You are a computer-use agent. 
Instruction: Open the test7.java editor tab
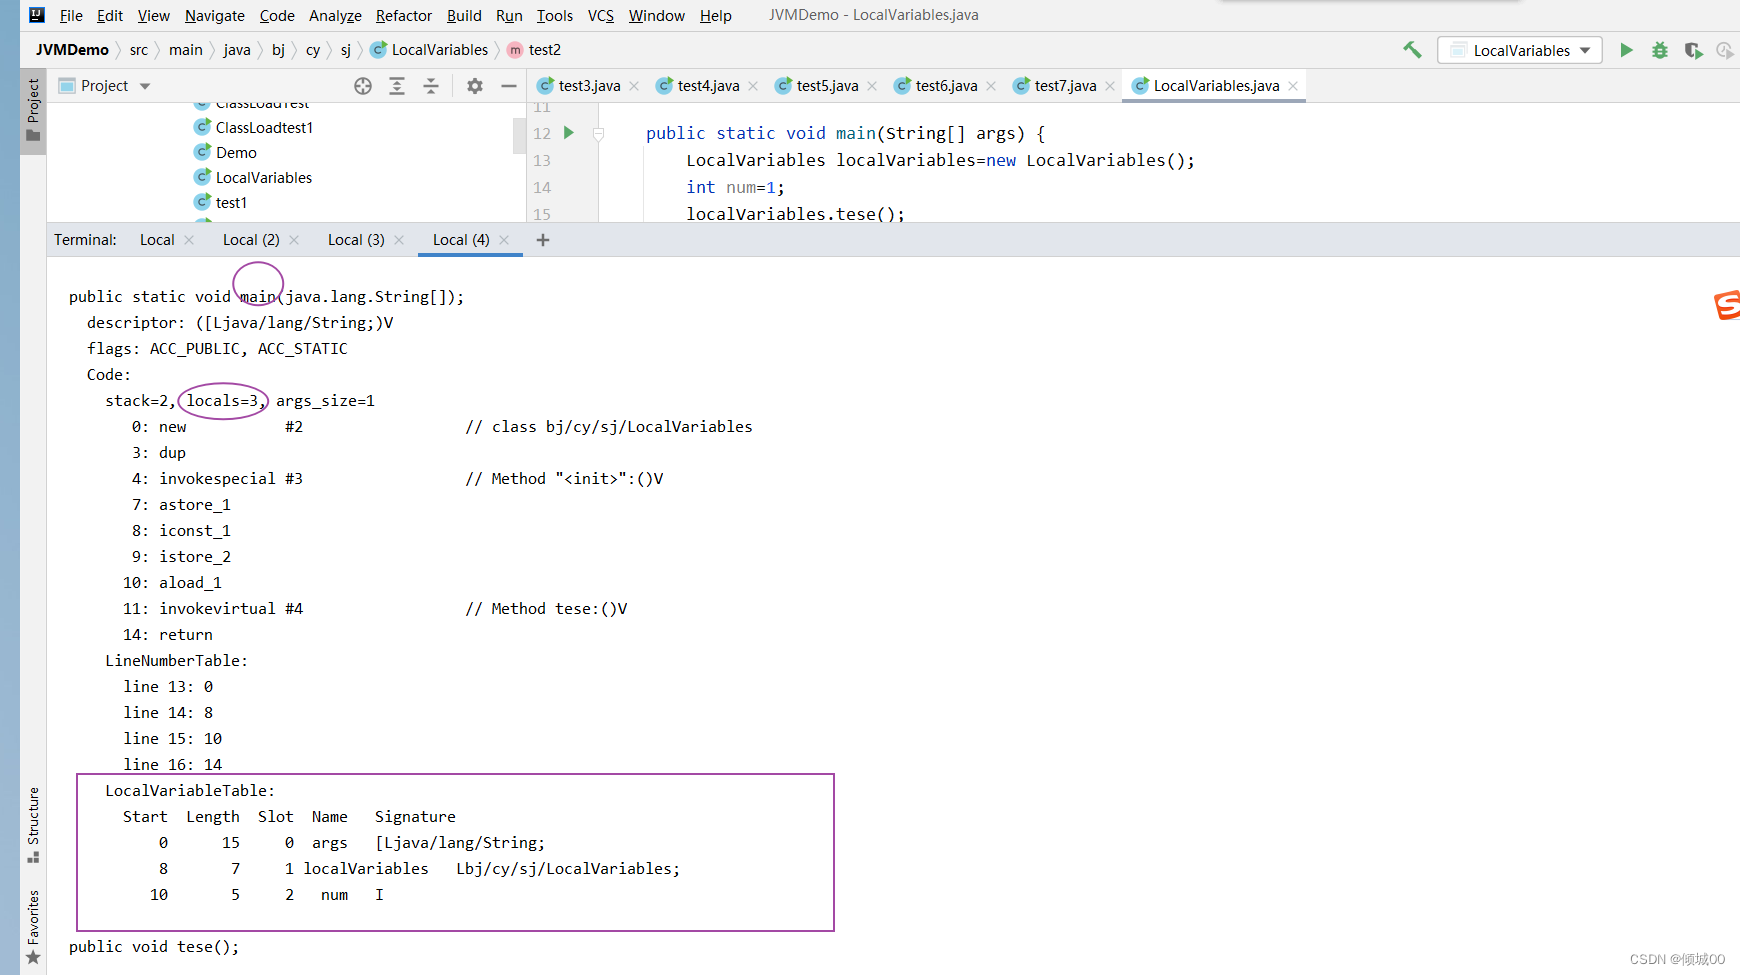[x=1065, y=86]
